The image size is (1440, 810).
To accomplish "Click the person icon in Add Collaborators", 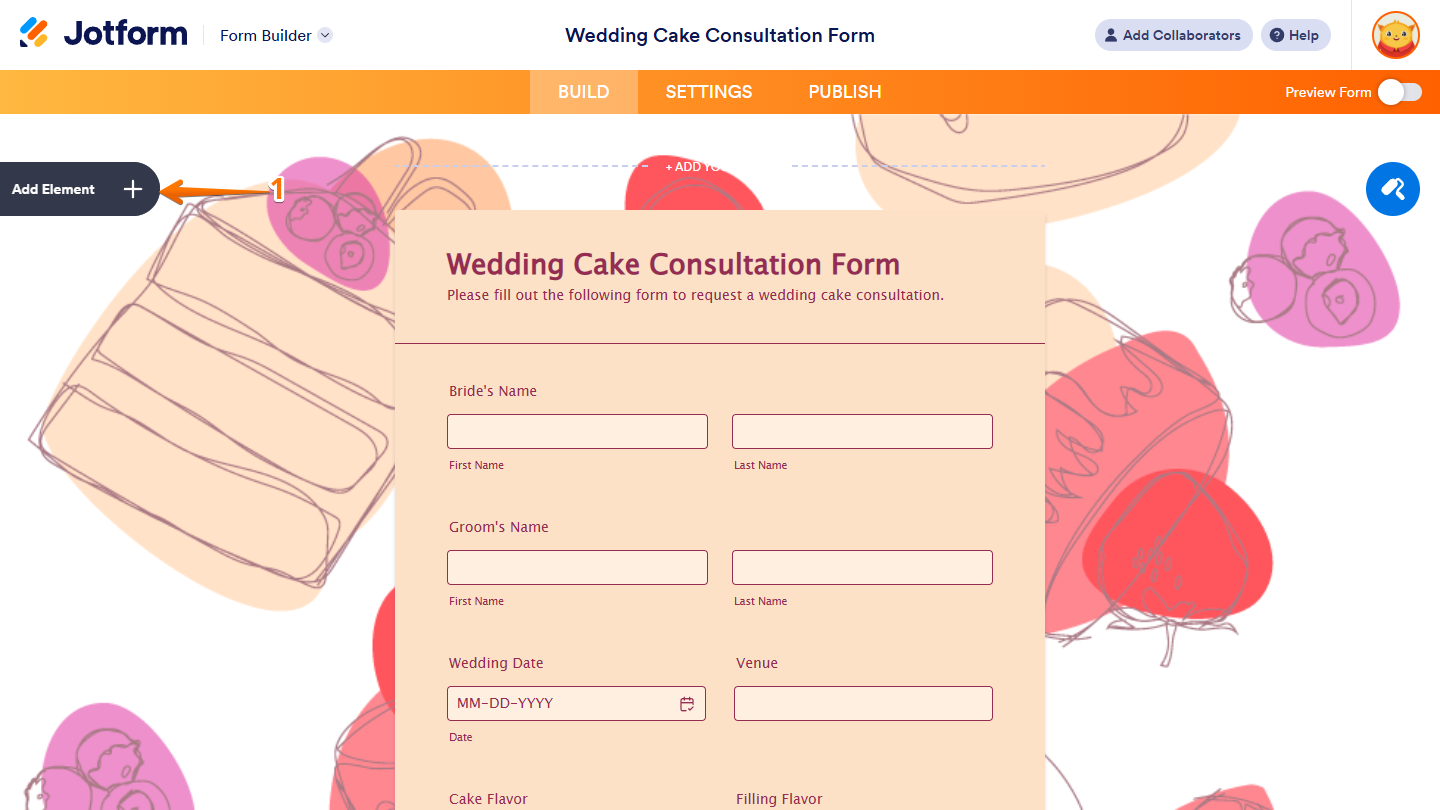I will click(x=1111, y=35).
